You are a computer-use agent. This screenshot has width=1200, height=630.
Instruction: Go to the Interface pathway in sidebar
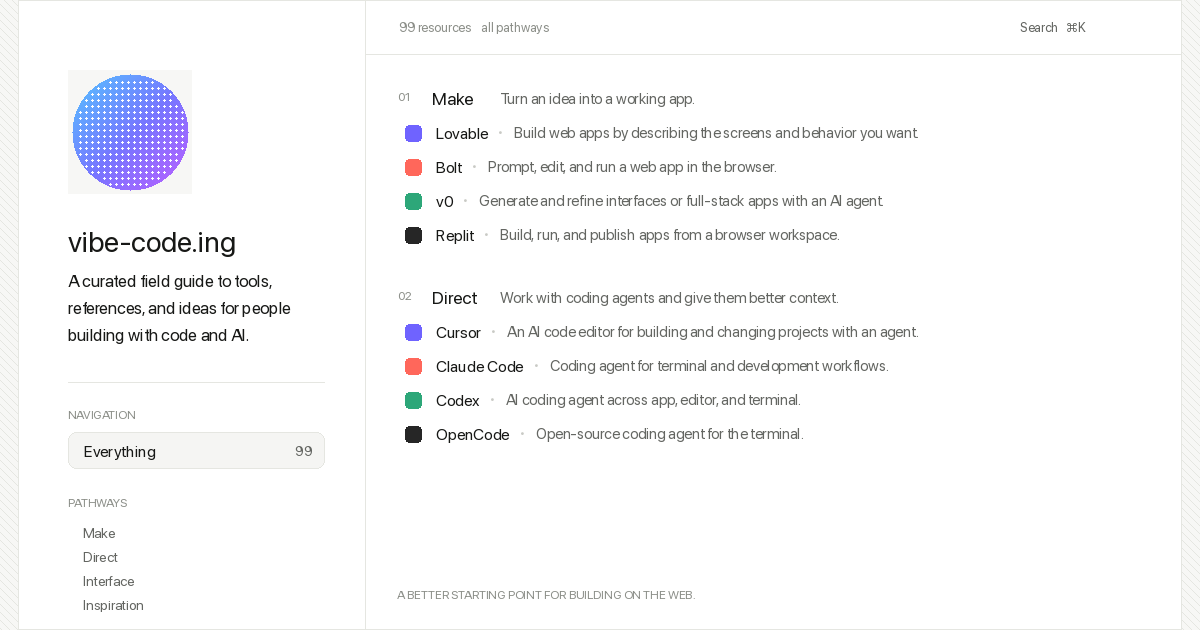[108, 581]
